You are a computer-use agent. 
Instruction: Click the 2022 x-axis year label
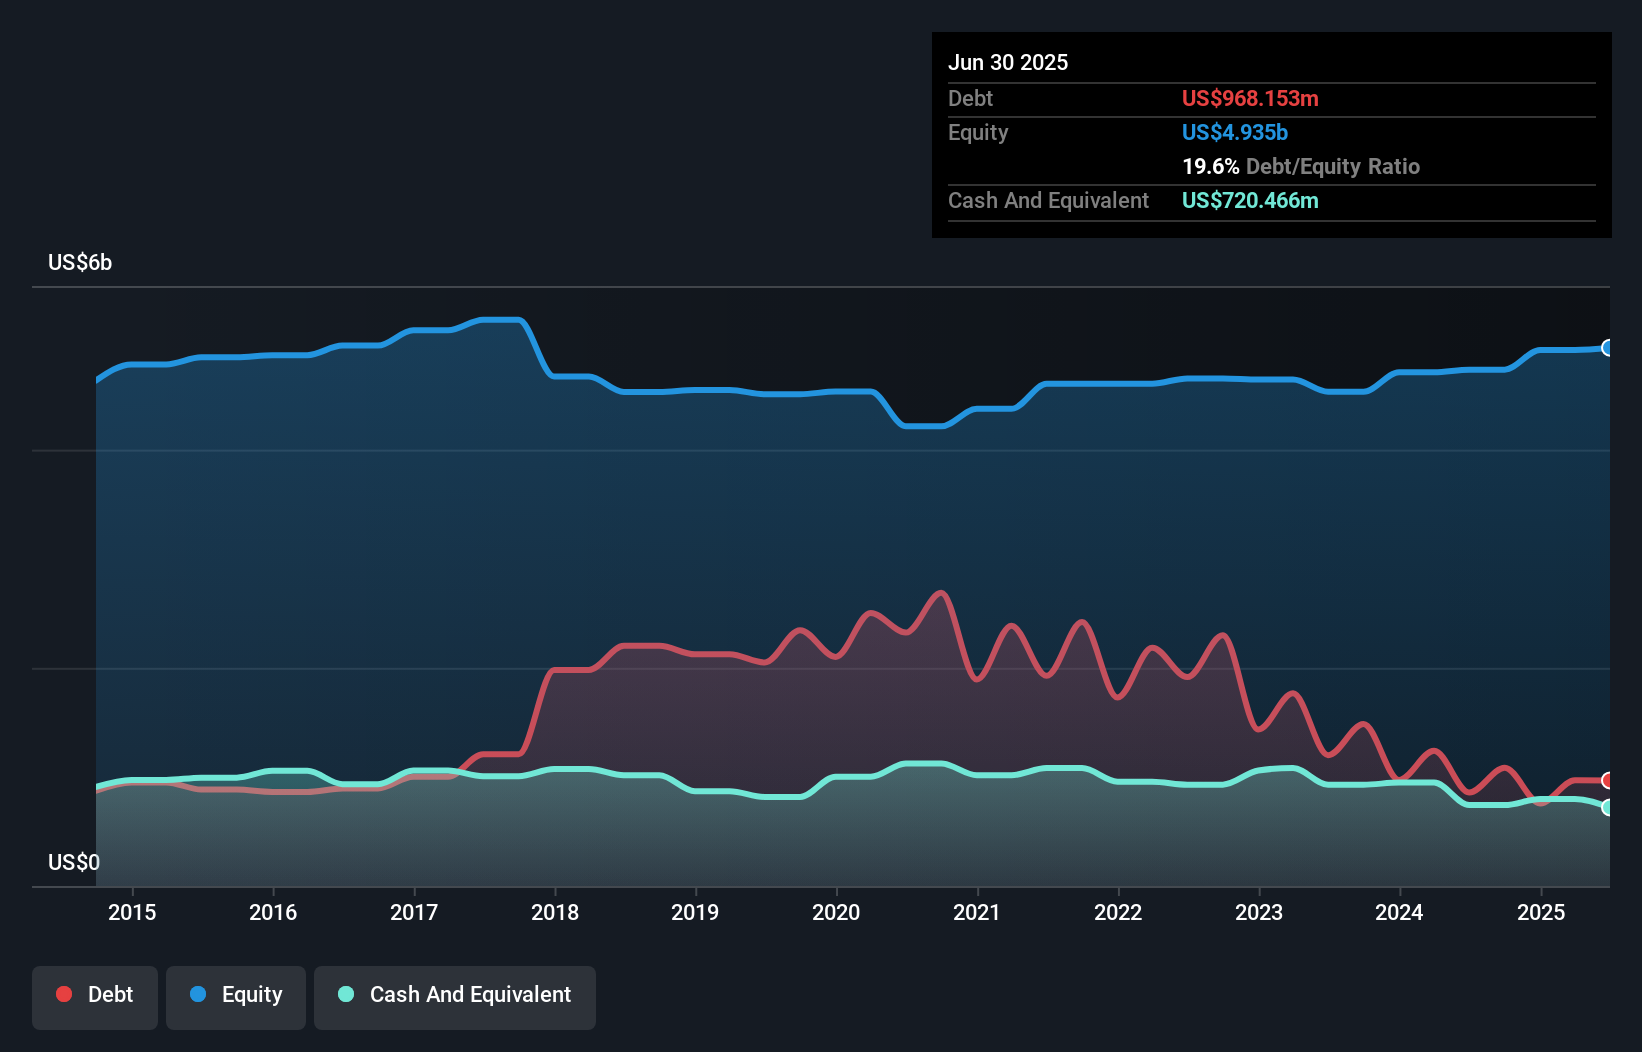(x=1118, y=912)
